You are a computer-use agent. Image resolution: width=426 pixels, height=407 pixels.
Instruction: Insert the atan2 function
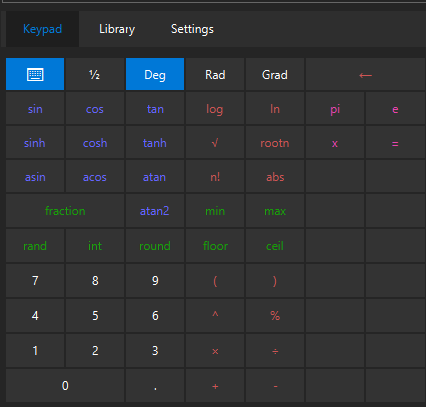[x=155, y=211]
